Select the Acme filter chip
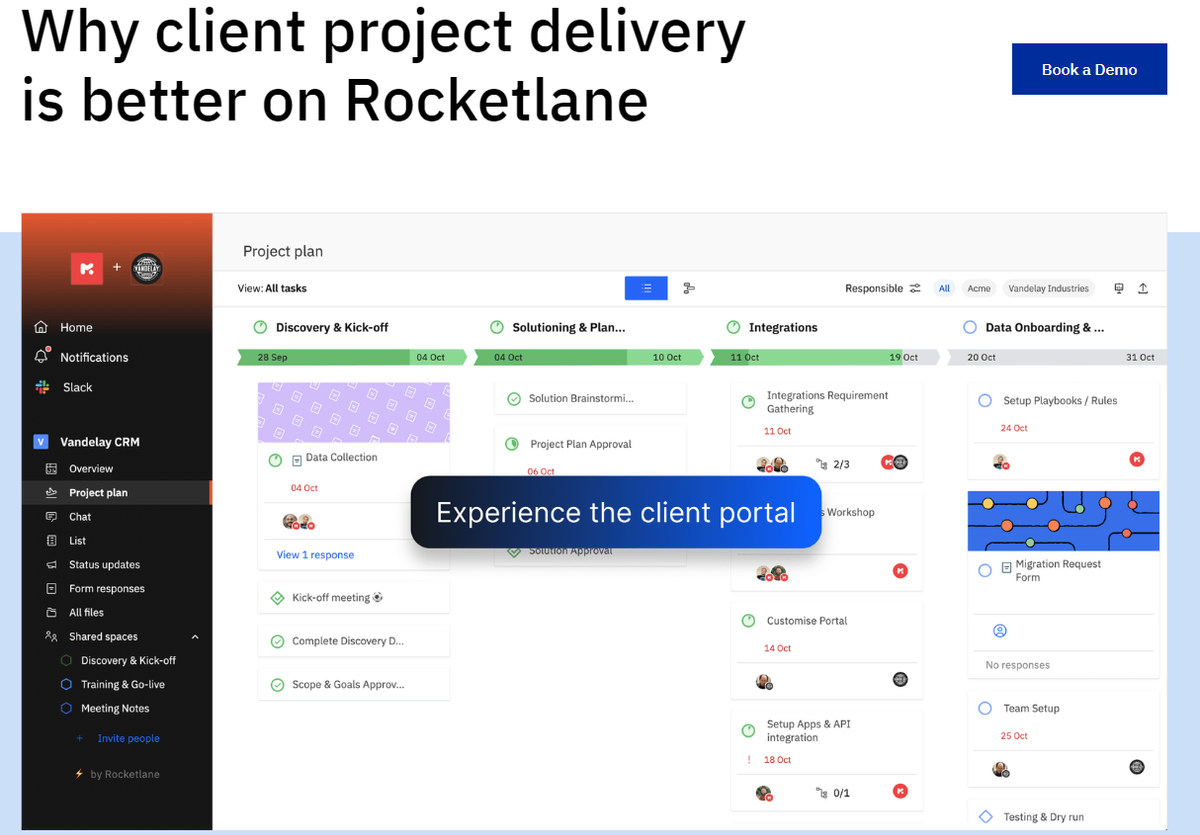The width and height of the screenshot is (1200, 835). click(979, 288)
